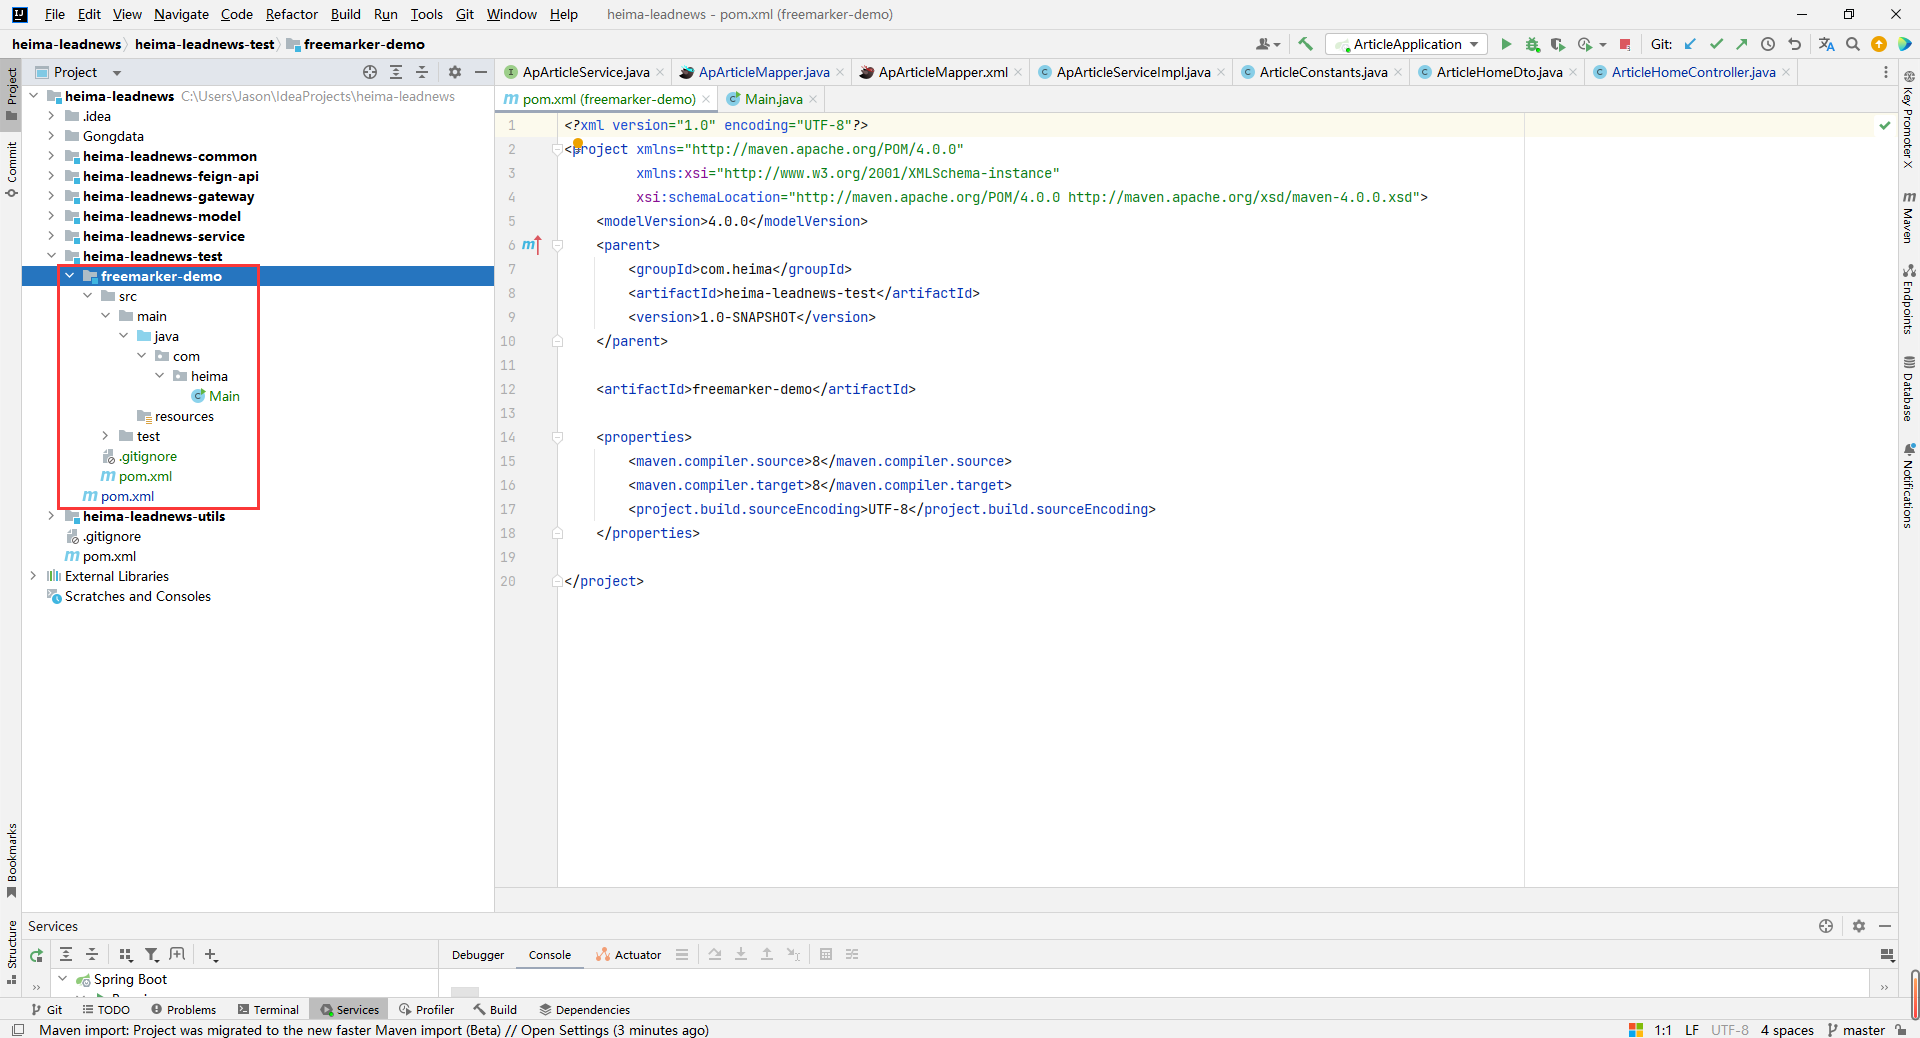Run ArticleApplication with the green play icon
This screenshot has width=1920, height=1038.
[1506, 44]
